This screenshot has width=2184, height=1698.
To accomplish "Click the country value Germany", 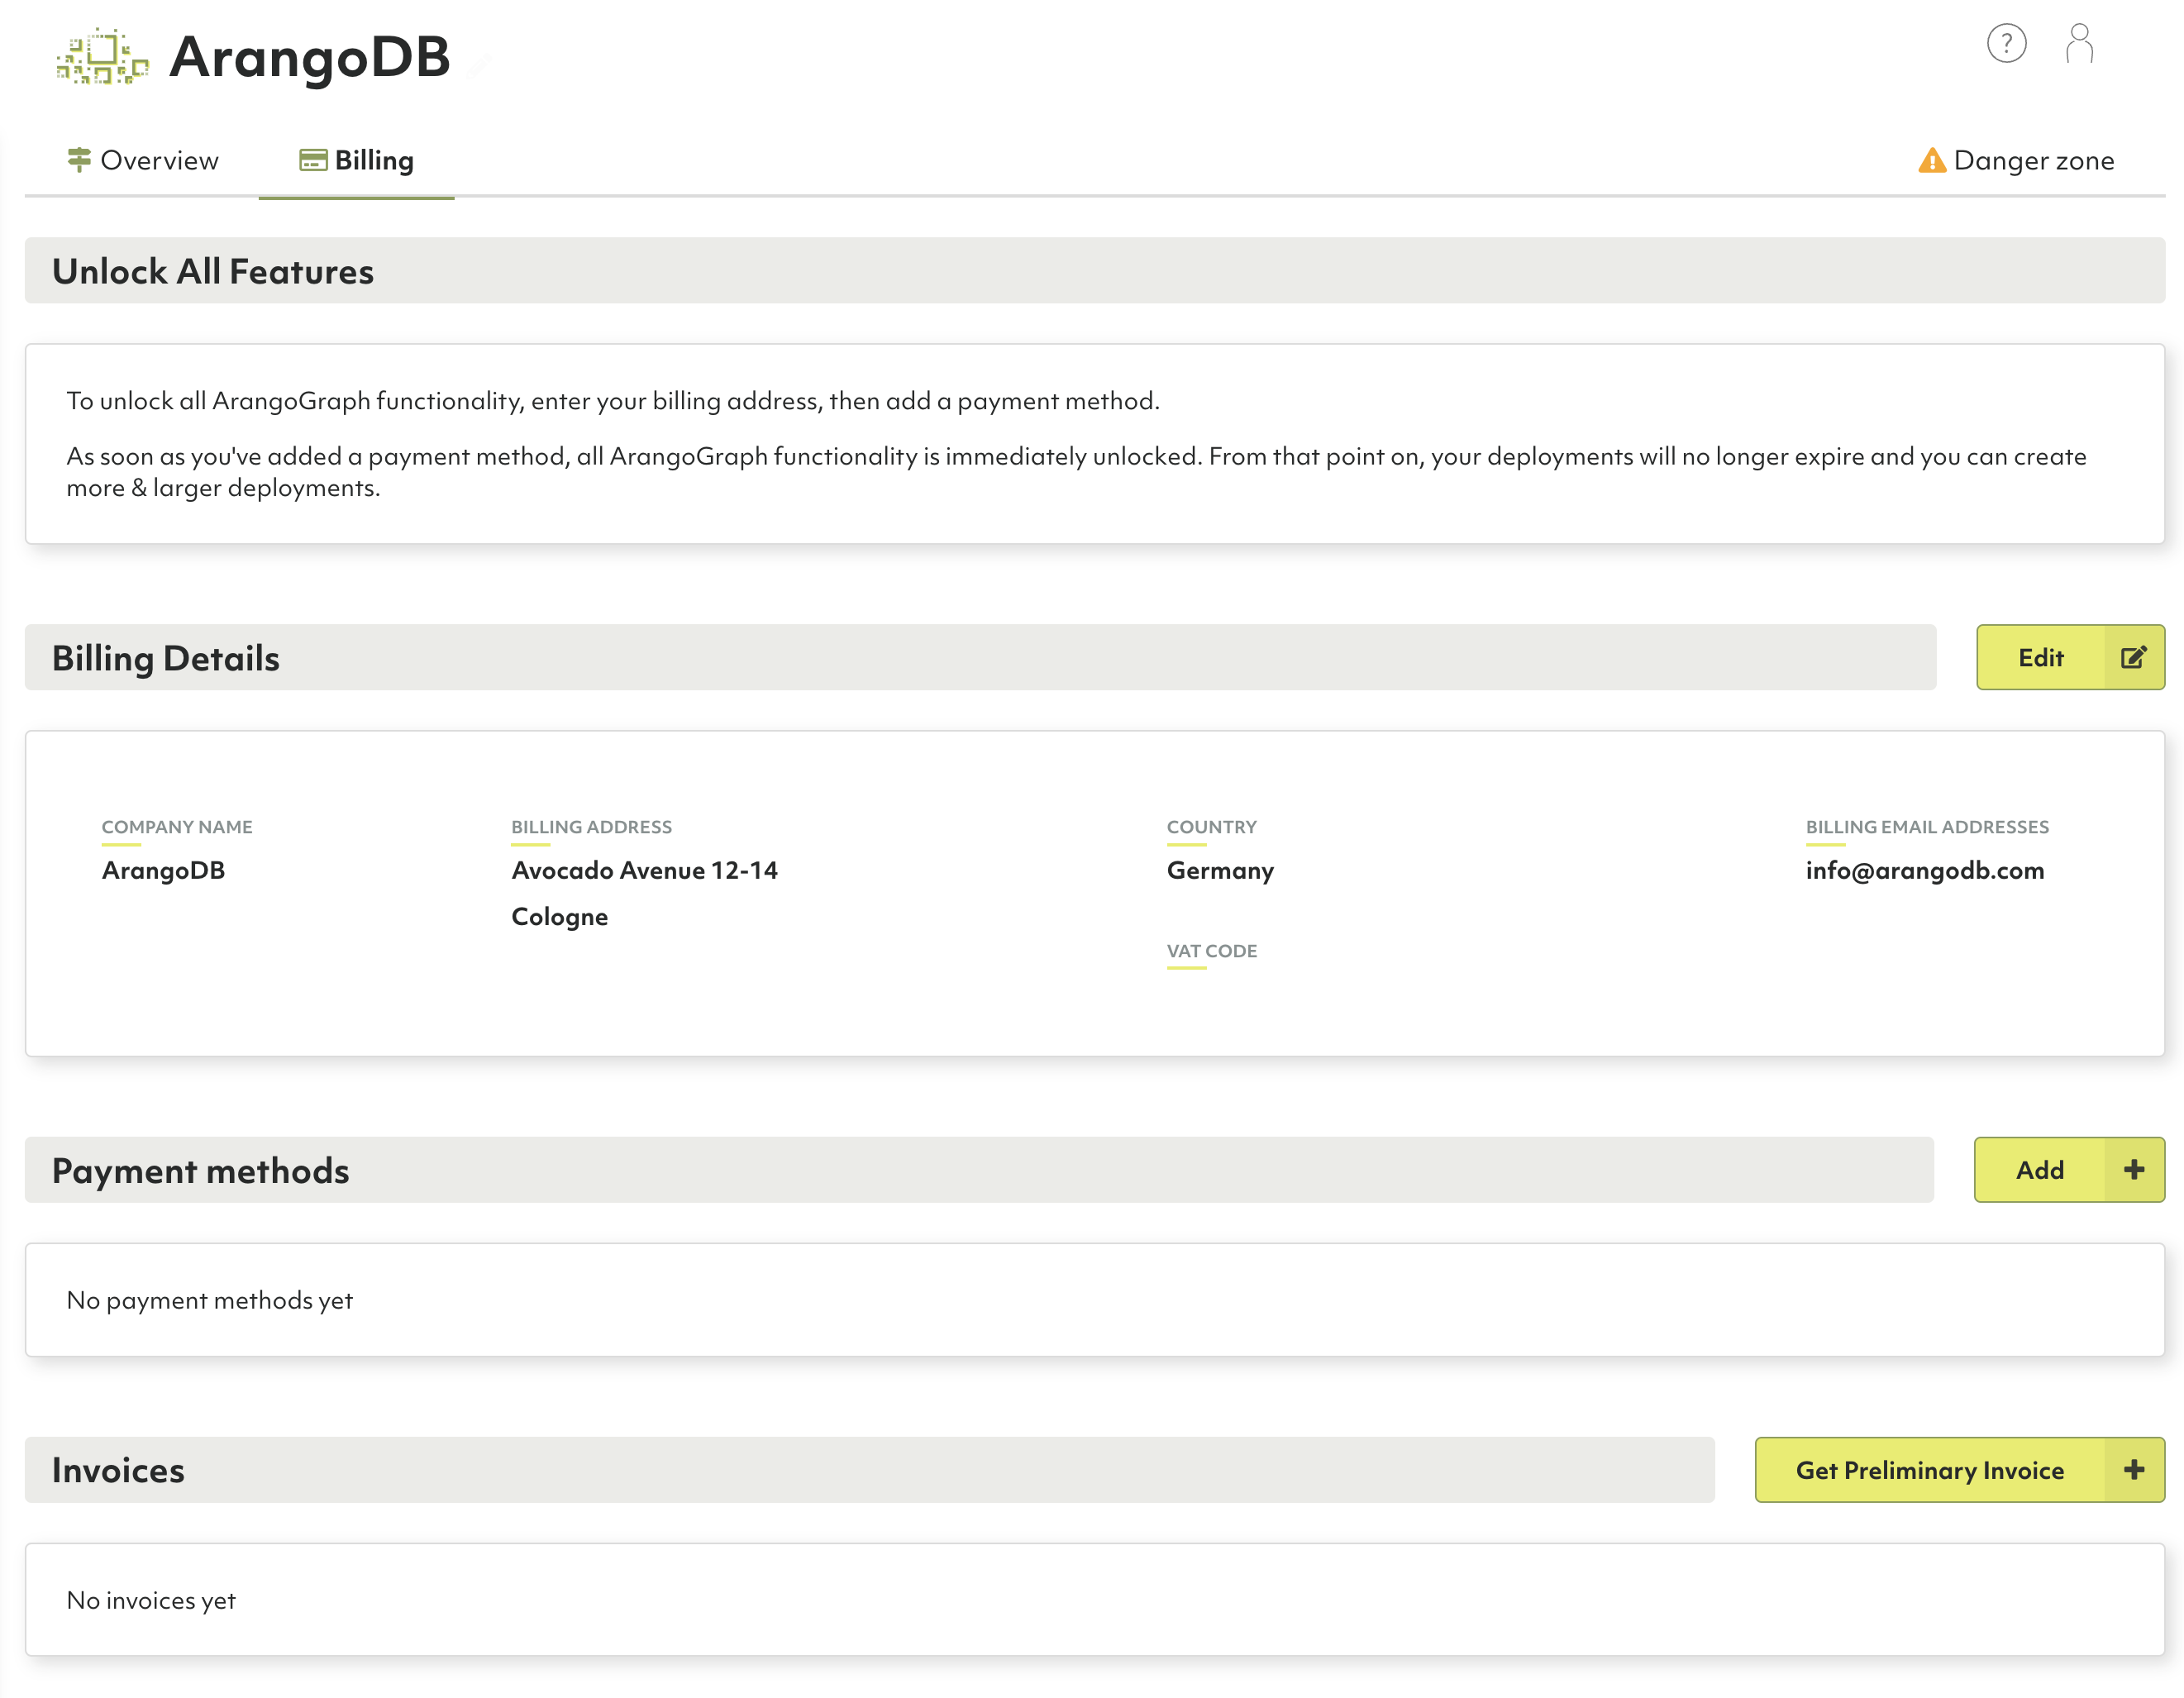I will click(1220, 870).
